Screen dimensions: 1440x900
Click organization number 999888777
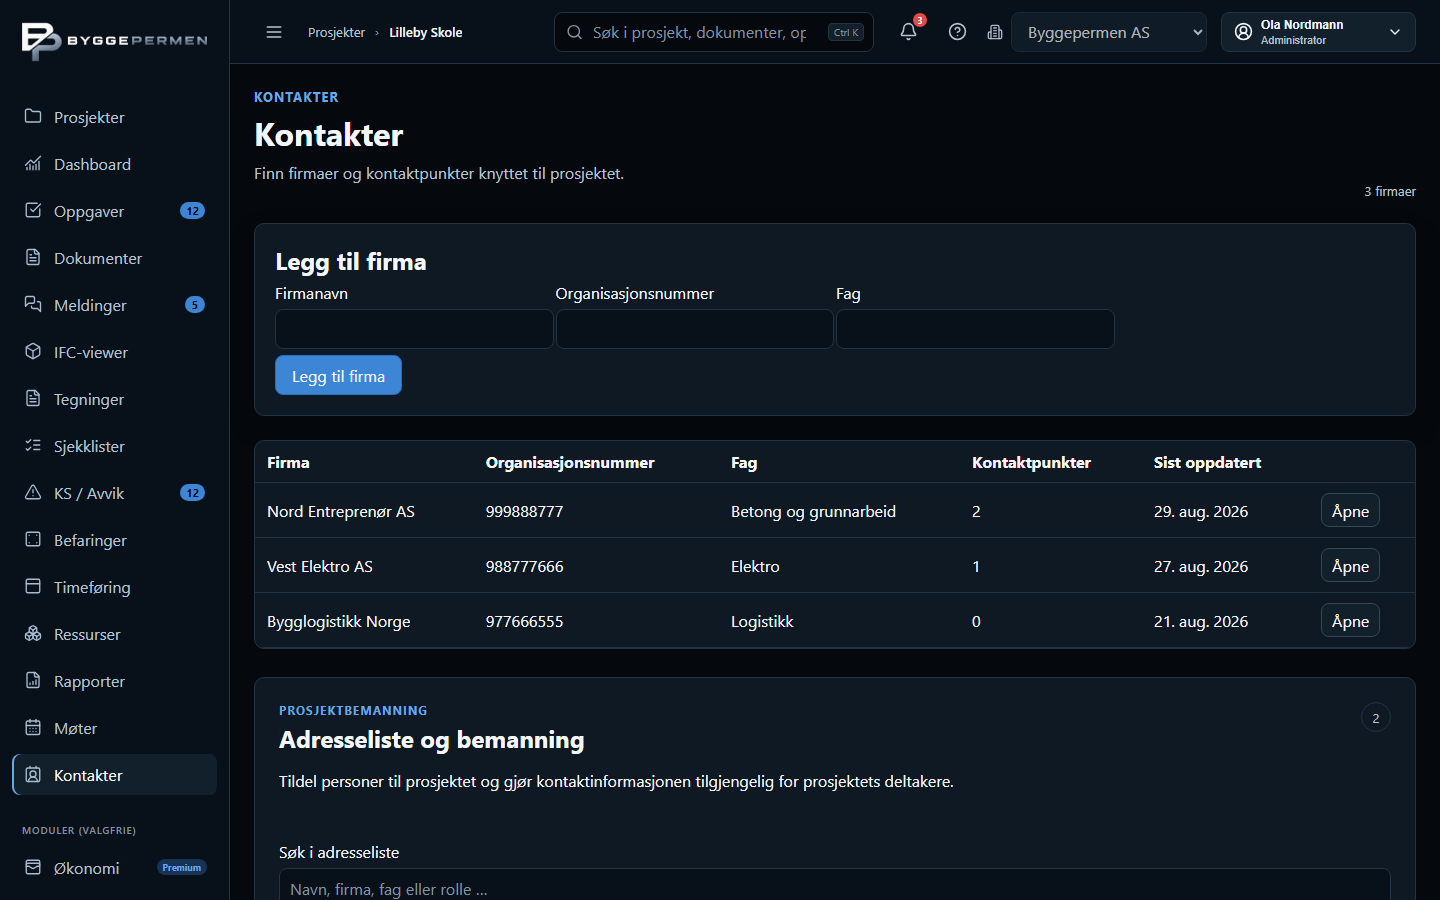524,511
